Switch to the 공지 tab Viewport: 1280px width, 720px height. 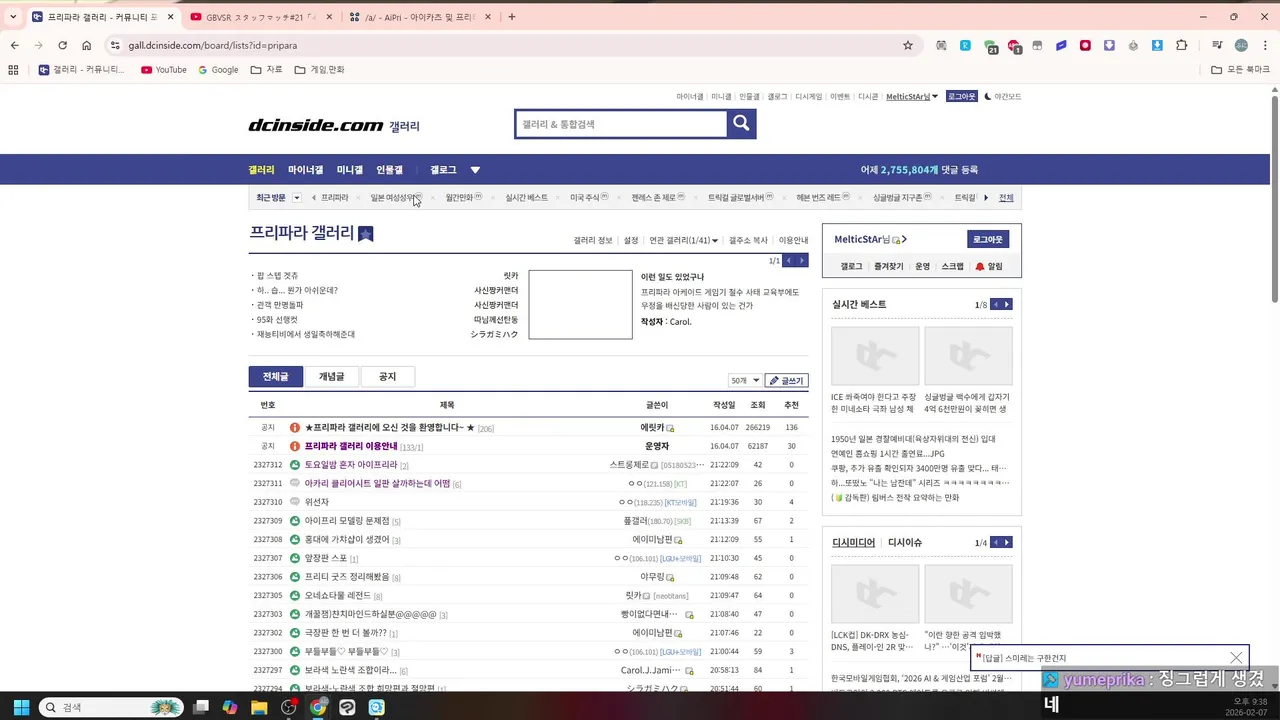click(x=387, y=376)
